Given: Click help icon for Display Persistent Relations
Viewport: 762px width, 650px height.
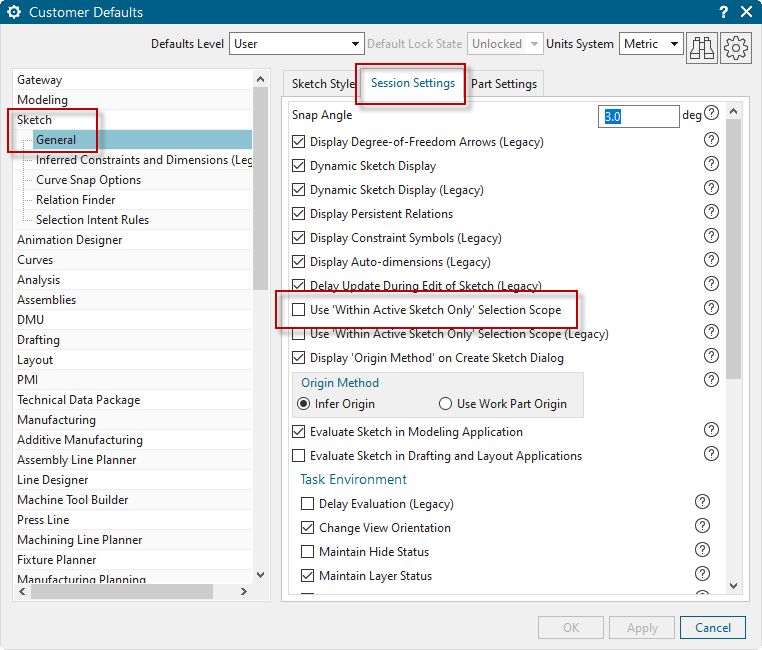Looking at the screenshot, I should click(712, 212).
